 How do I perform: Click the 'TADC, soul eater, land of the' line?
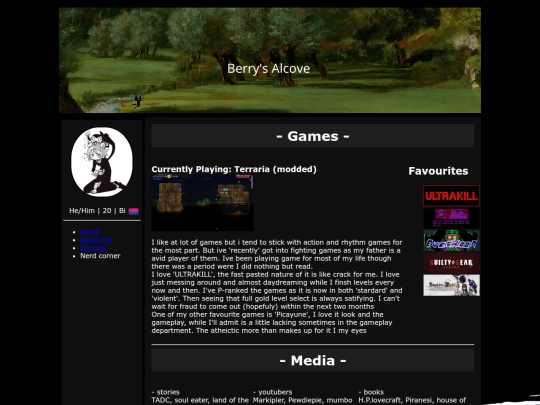tap(200, 400)
